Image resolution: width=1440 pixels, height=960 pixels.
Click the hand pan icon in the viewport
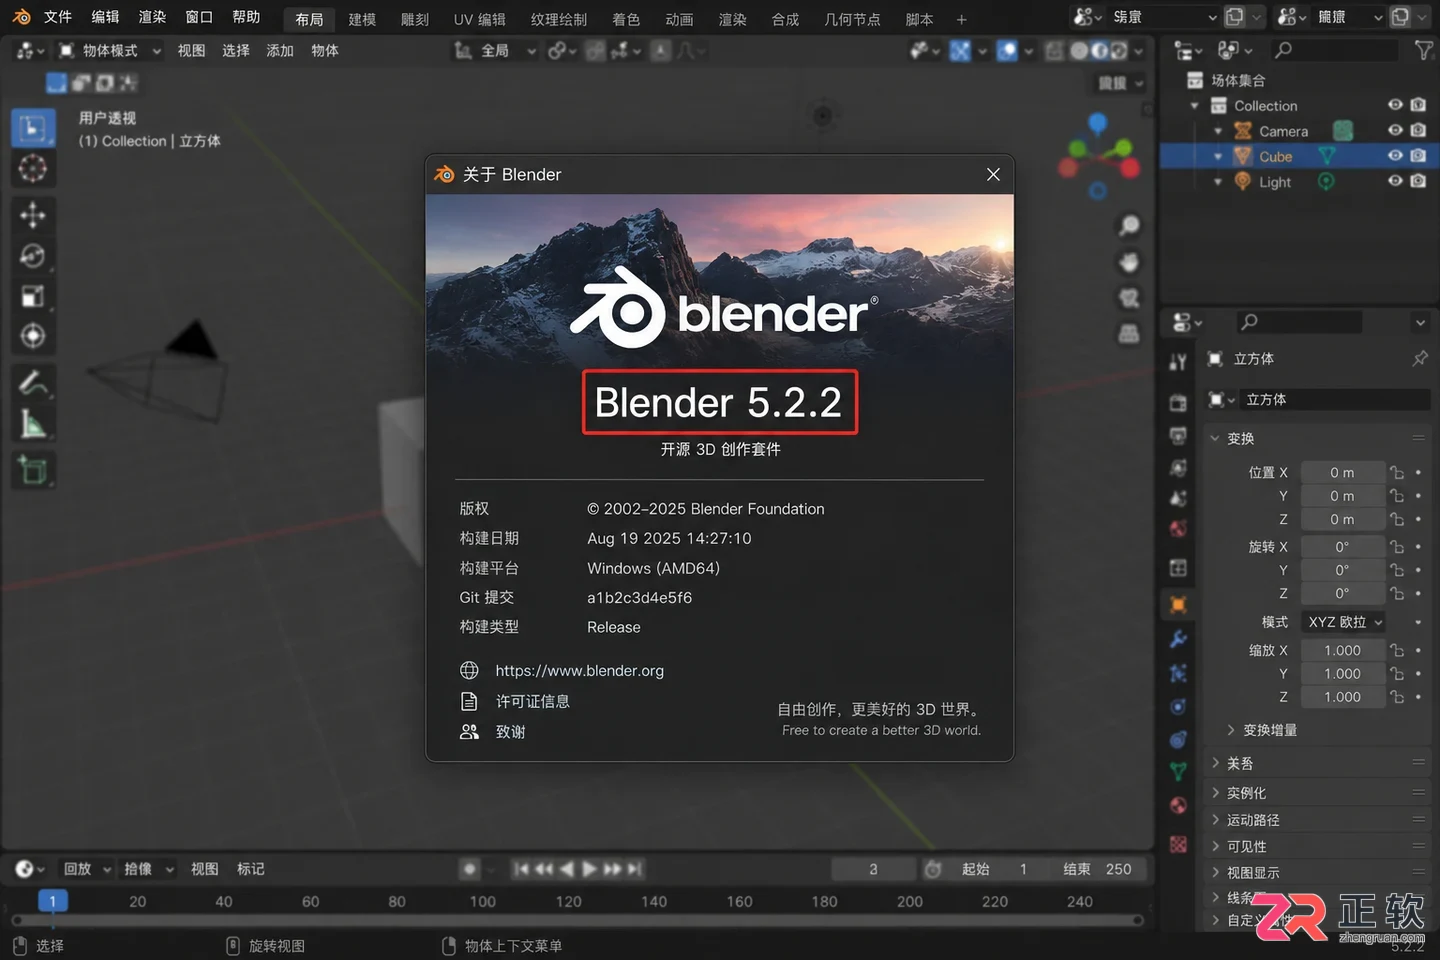click(x=1129, y=262)
